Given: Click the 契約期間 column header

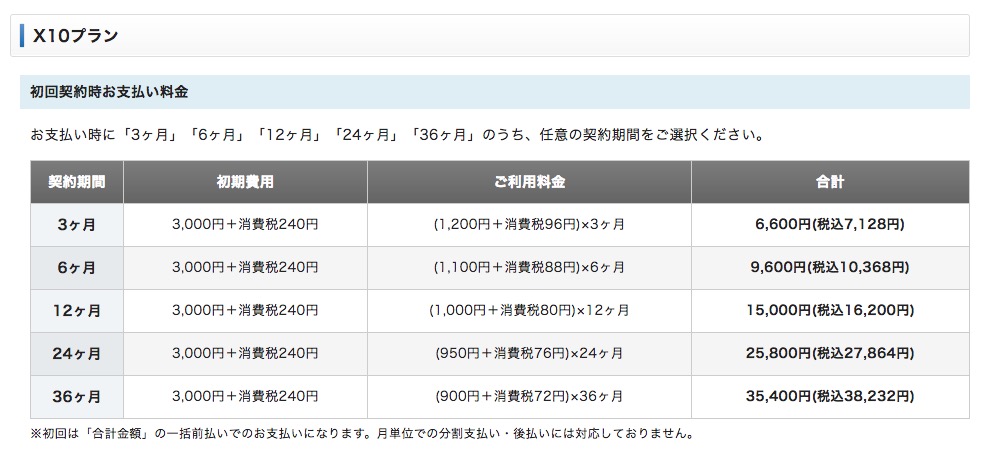Looking at the screenshot, I should 77,182.
